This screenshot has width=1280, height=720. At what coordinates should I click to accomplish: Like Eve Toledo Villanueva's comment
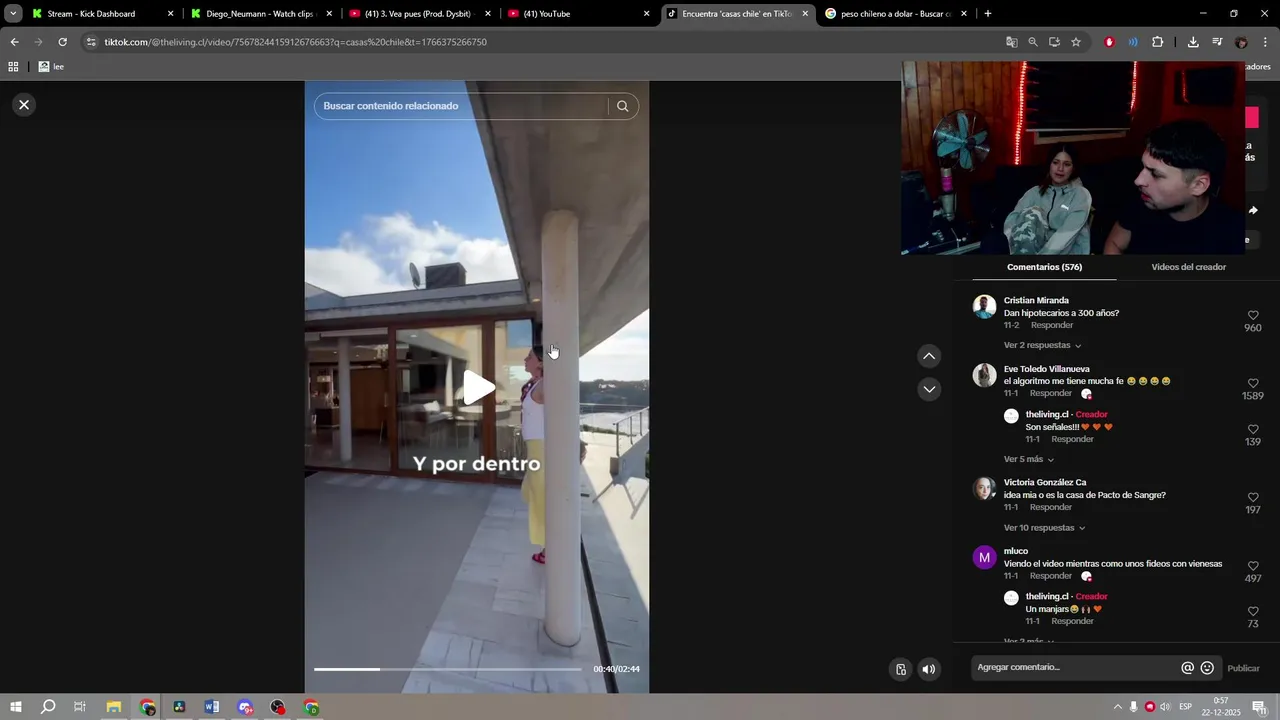pyautogui.click(x=1253, y=383)
